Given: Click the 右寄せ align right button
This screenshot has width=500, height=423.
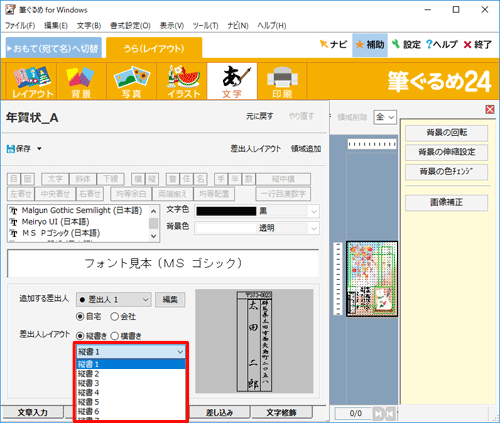Looking at the screenshot, I should [x=90, y=194].
